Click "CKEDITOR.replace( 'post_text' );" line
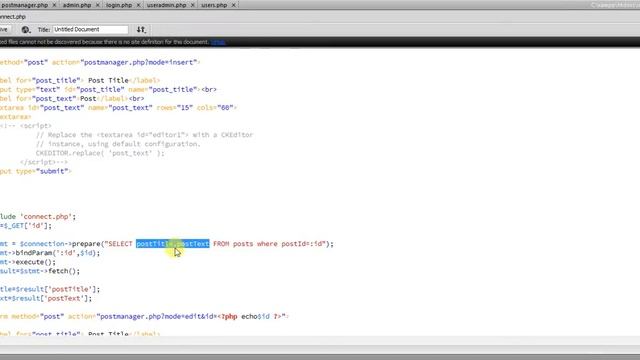Image resolution: width=640 pixels, height=360 pixels. [100, 153]
